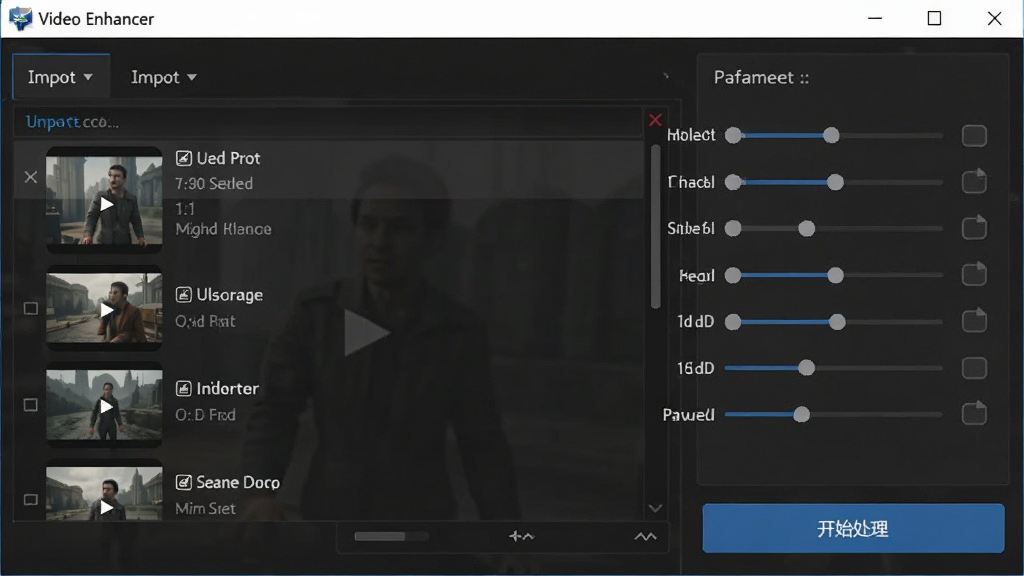Click the large play button in preview
Screen dimensions: 1024x576
(366, 333)
